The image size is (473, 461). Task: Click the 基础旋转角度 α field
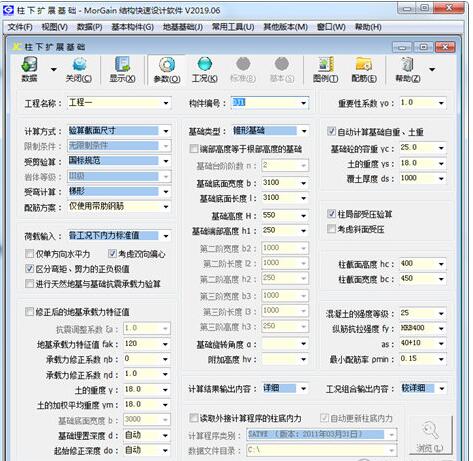pos(285,344)
